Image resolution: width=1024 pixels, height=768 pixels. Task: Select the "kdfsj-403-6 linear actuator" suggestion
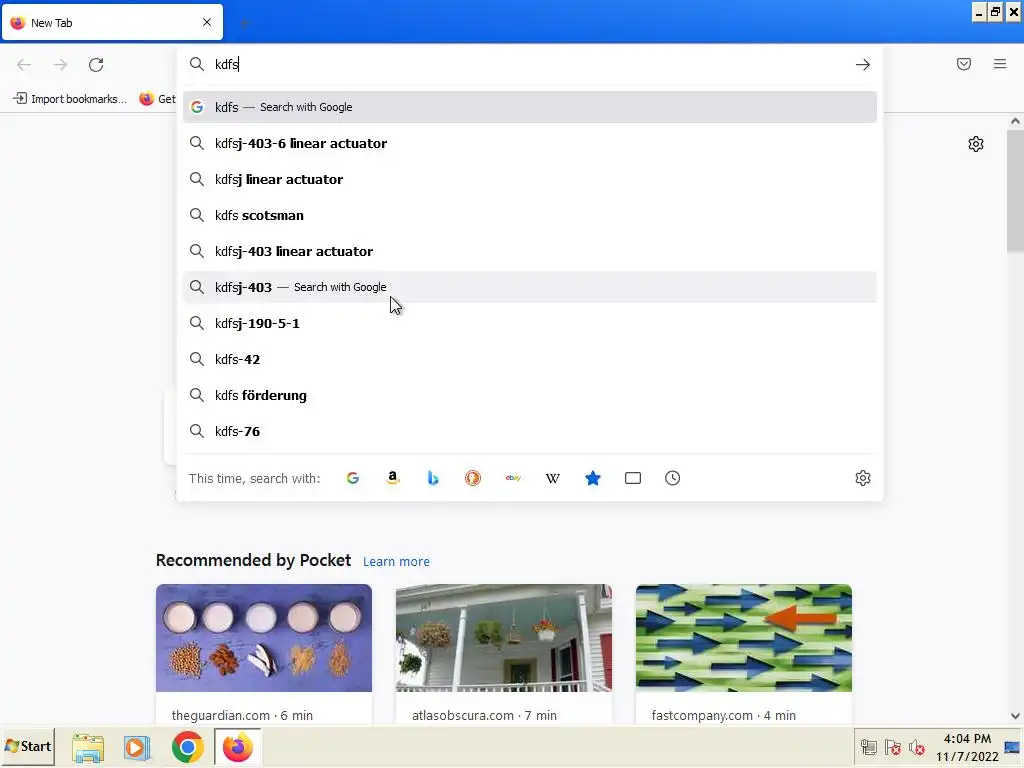click(x=530, y=143)
